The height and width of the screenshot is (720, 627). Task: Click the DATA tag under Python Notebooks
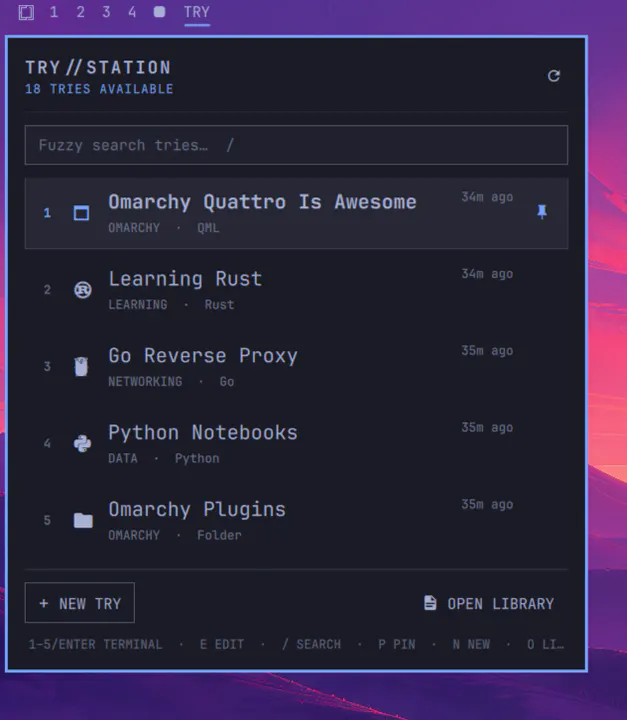point(123,458)
